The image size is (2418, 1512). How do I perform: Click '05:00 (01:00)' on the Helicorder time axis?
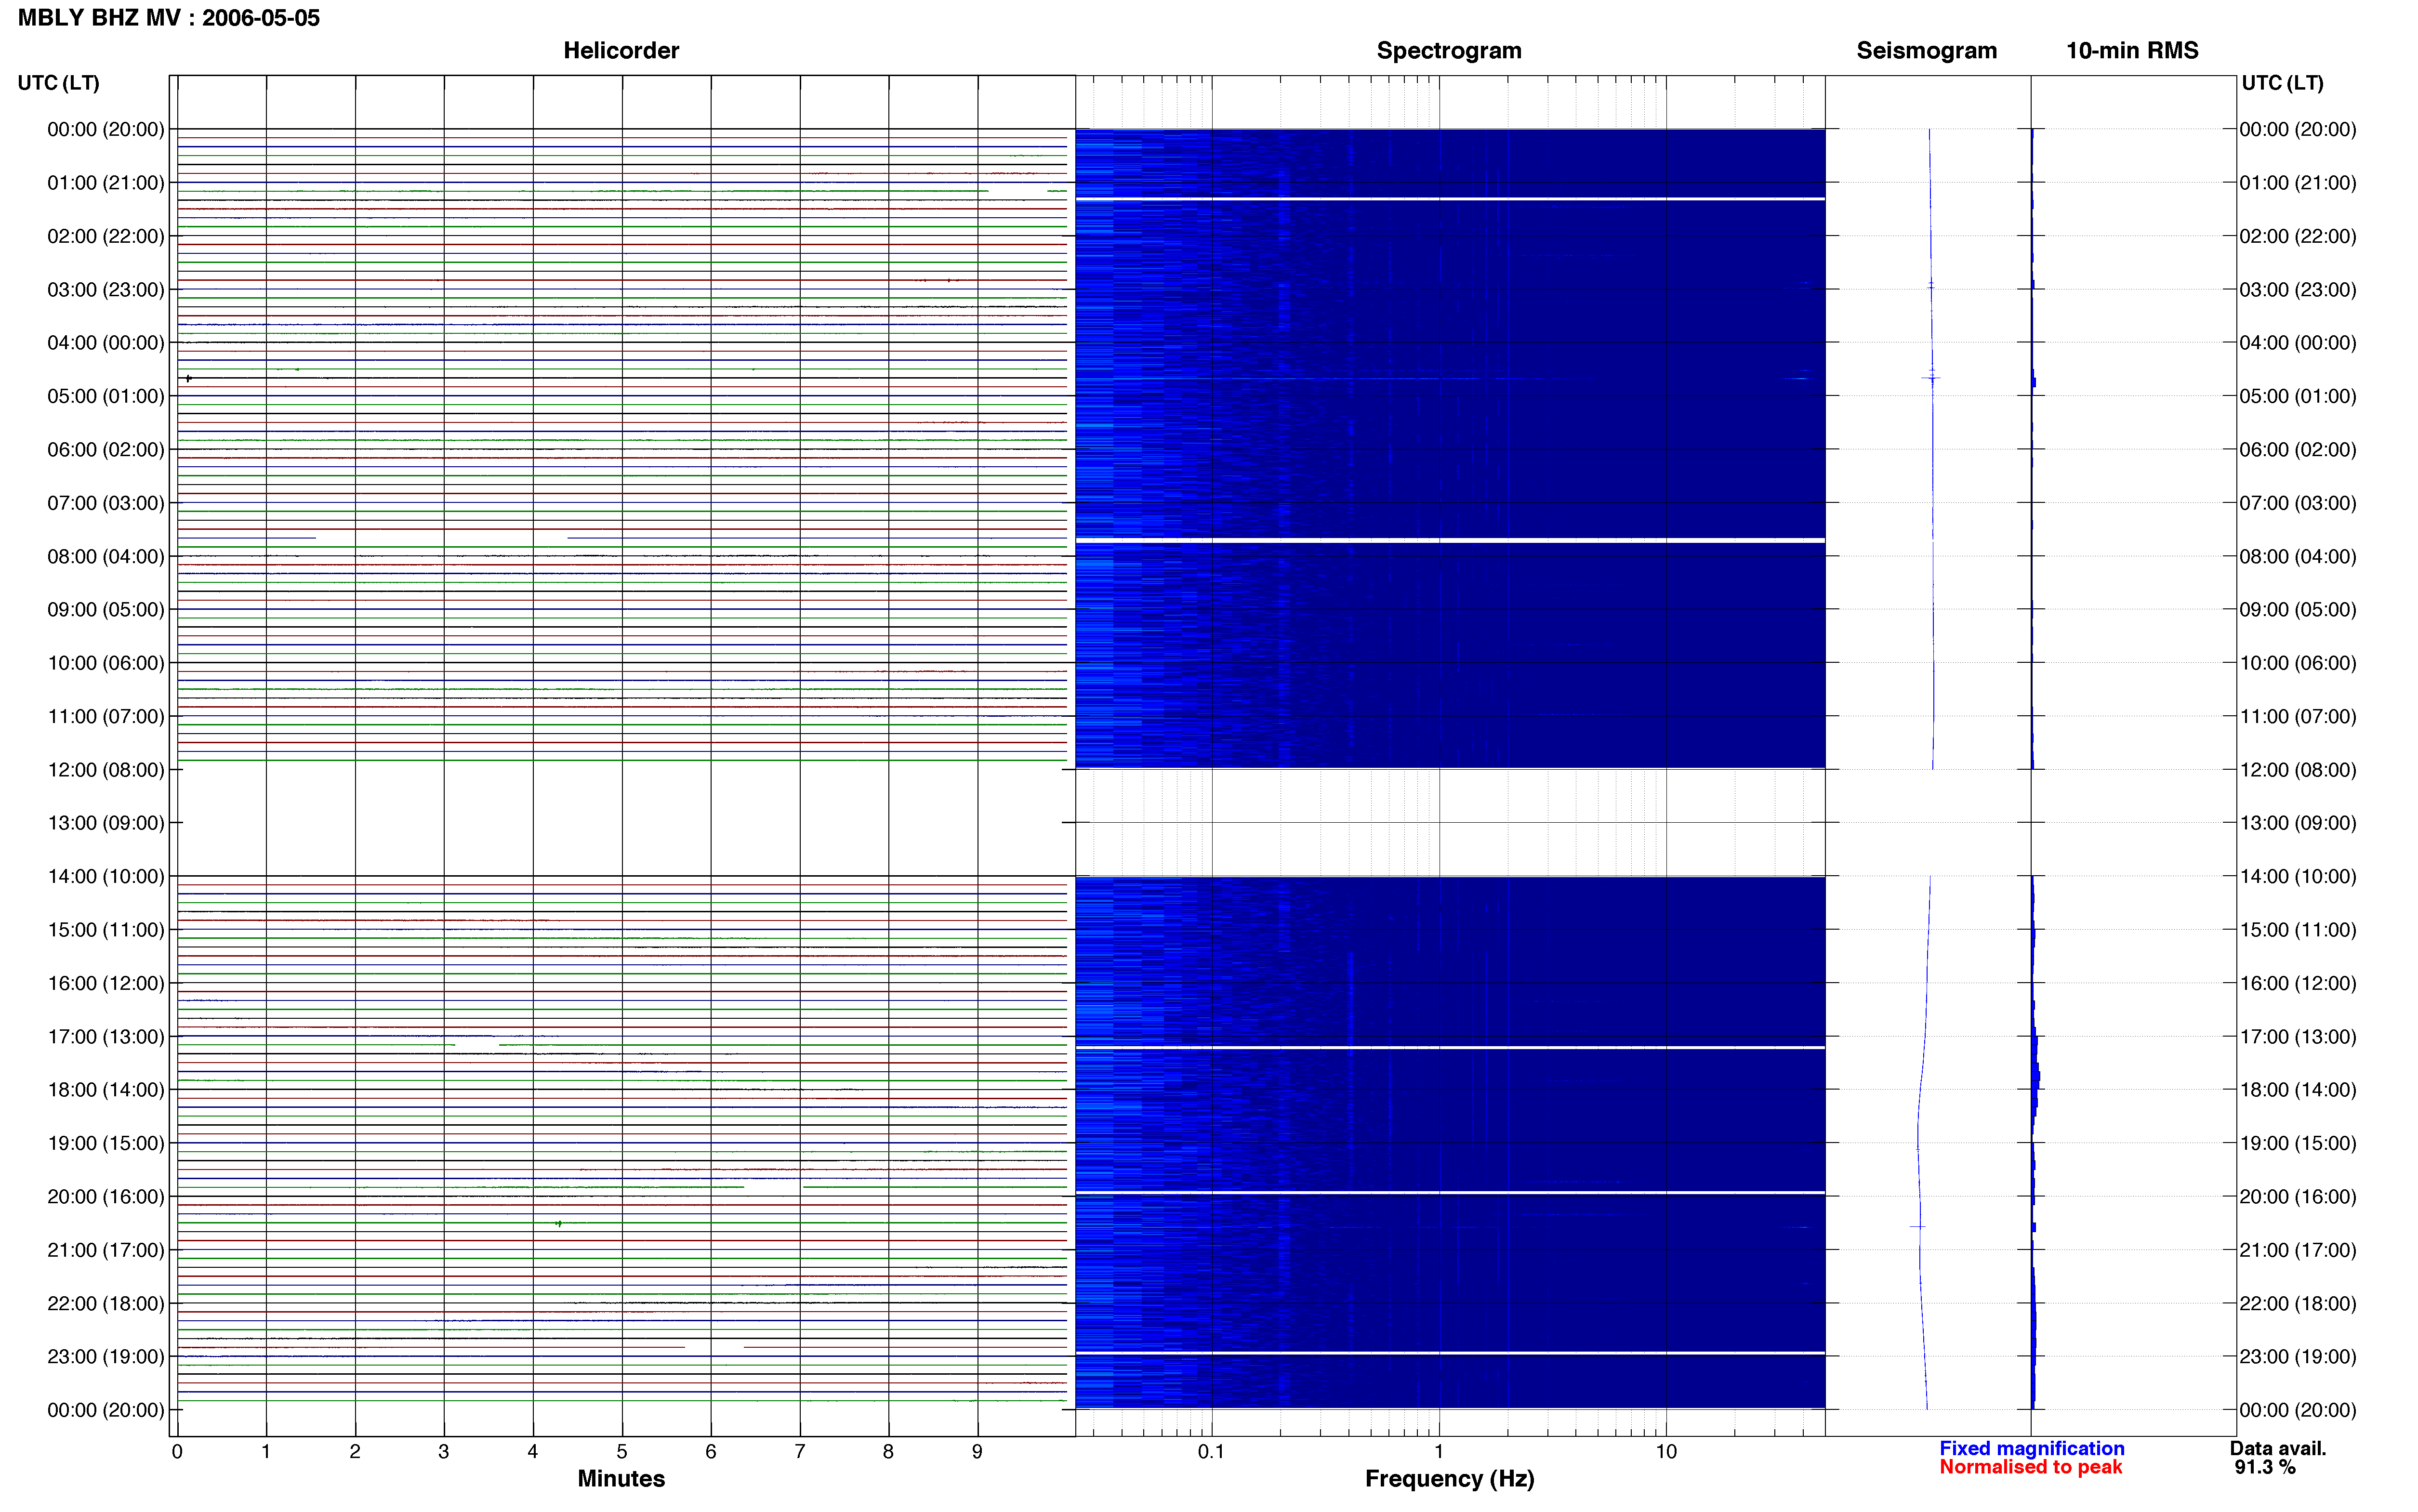tap(105, 396)
